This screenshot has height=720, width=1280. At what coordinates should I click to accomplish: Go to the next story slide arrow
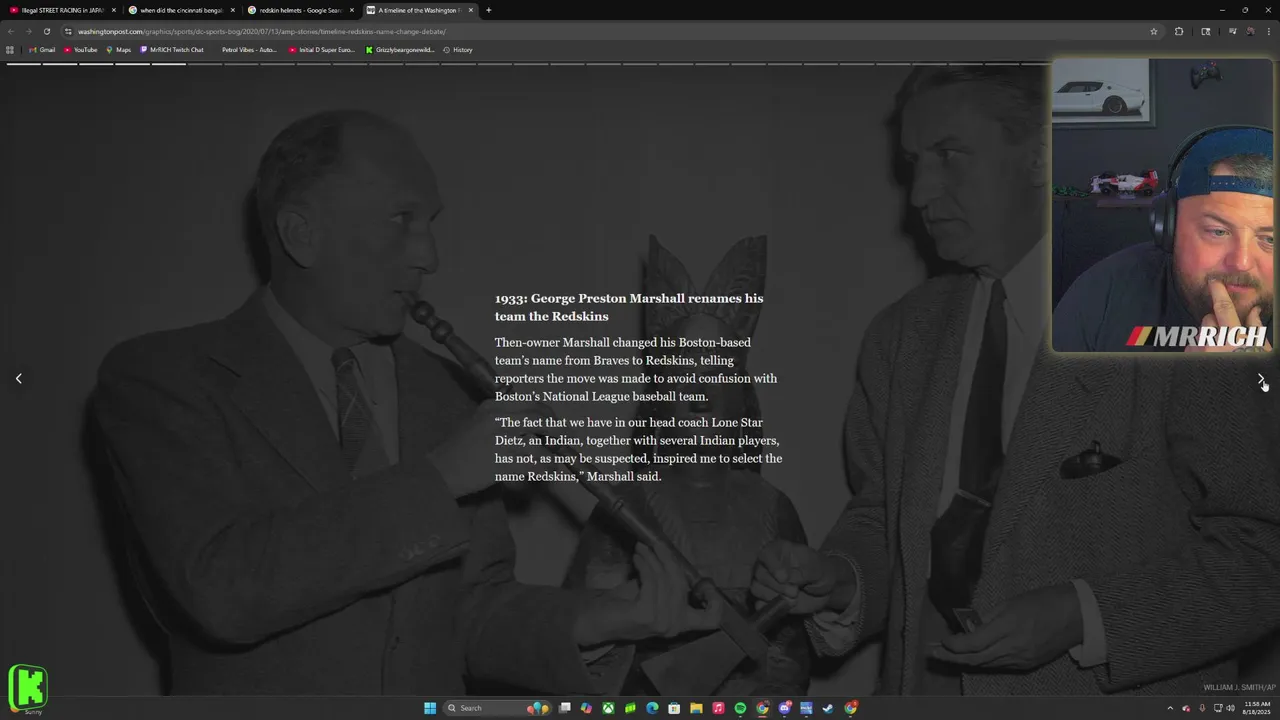coord(1261,378)
